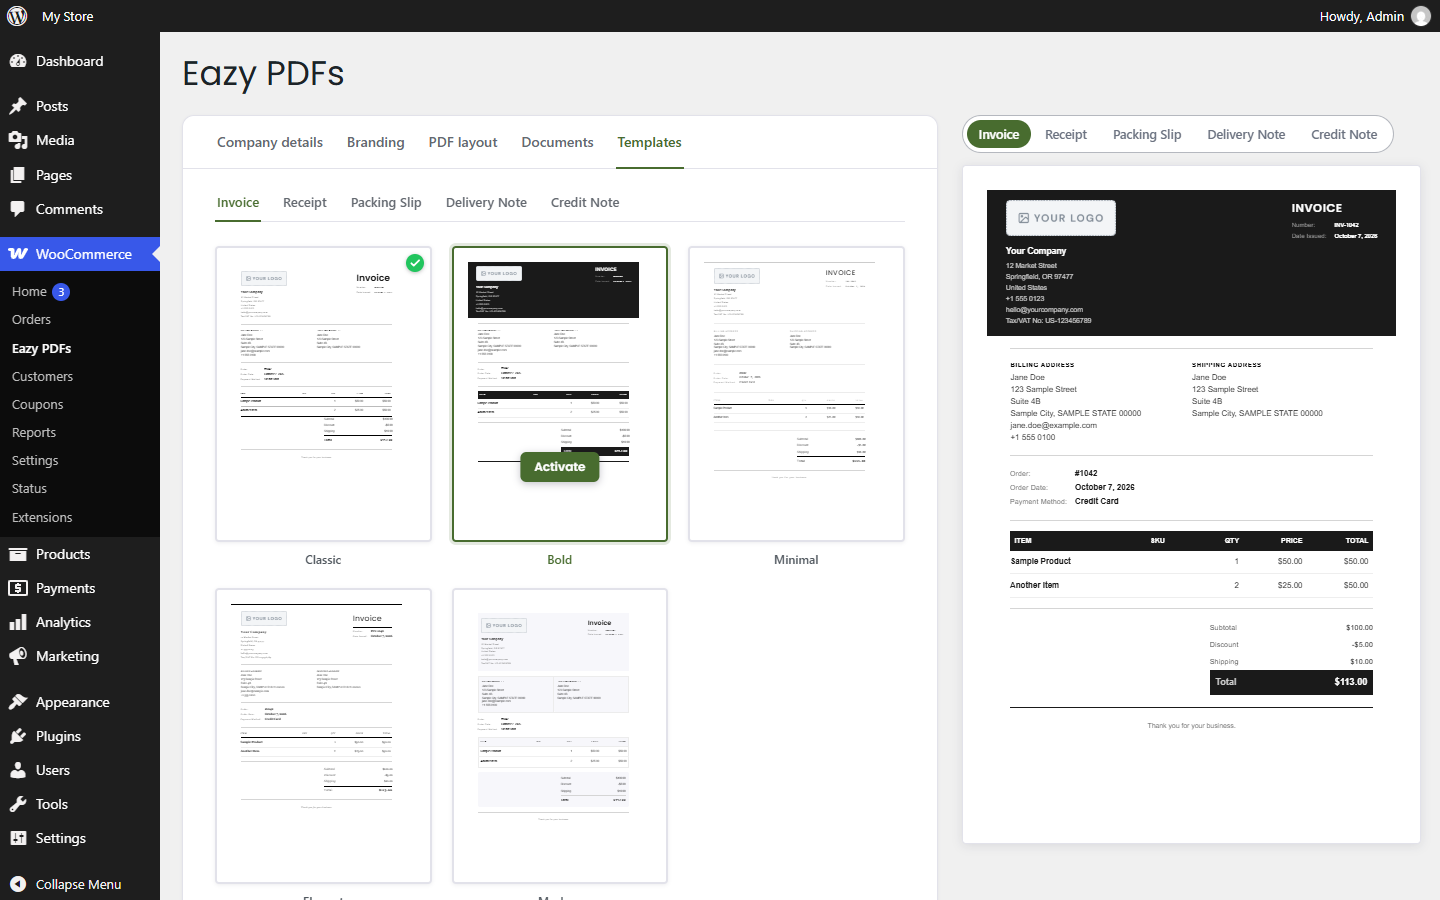Open the Company details tab
Image resolution: width=1440 pixels, height=900 pixels.
click(x=270, y=142)
